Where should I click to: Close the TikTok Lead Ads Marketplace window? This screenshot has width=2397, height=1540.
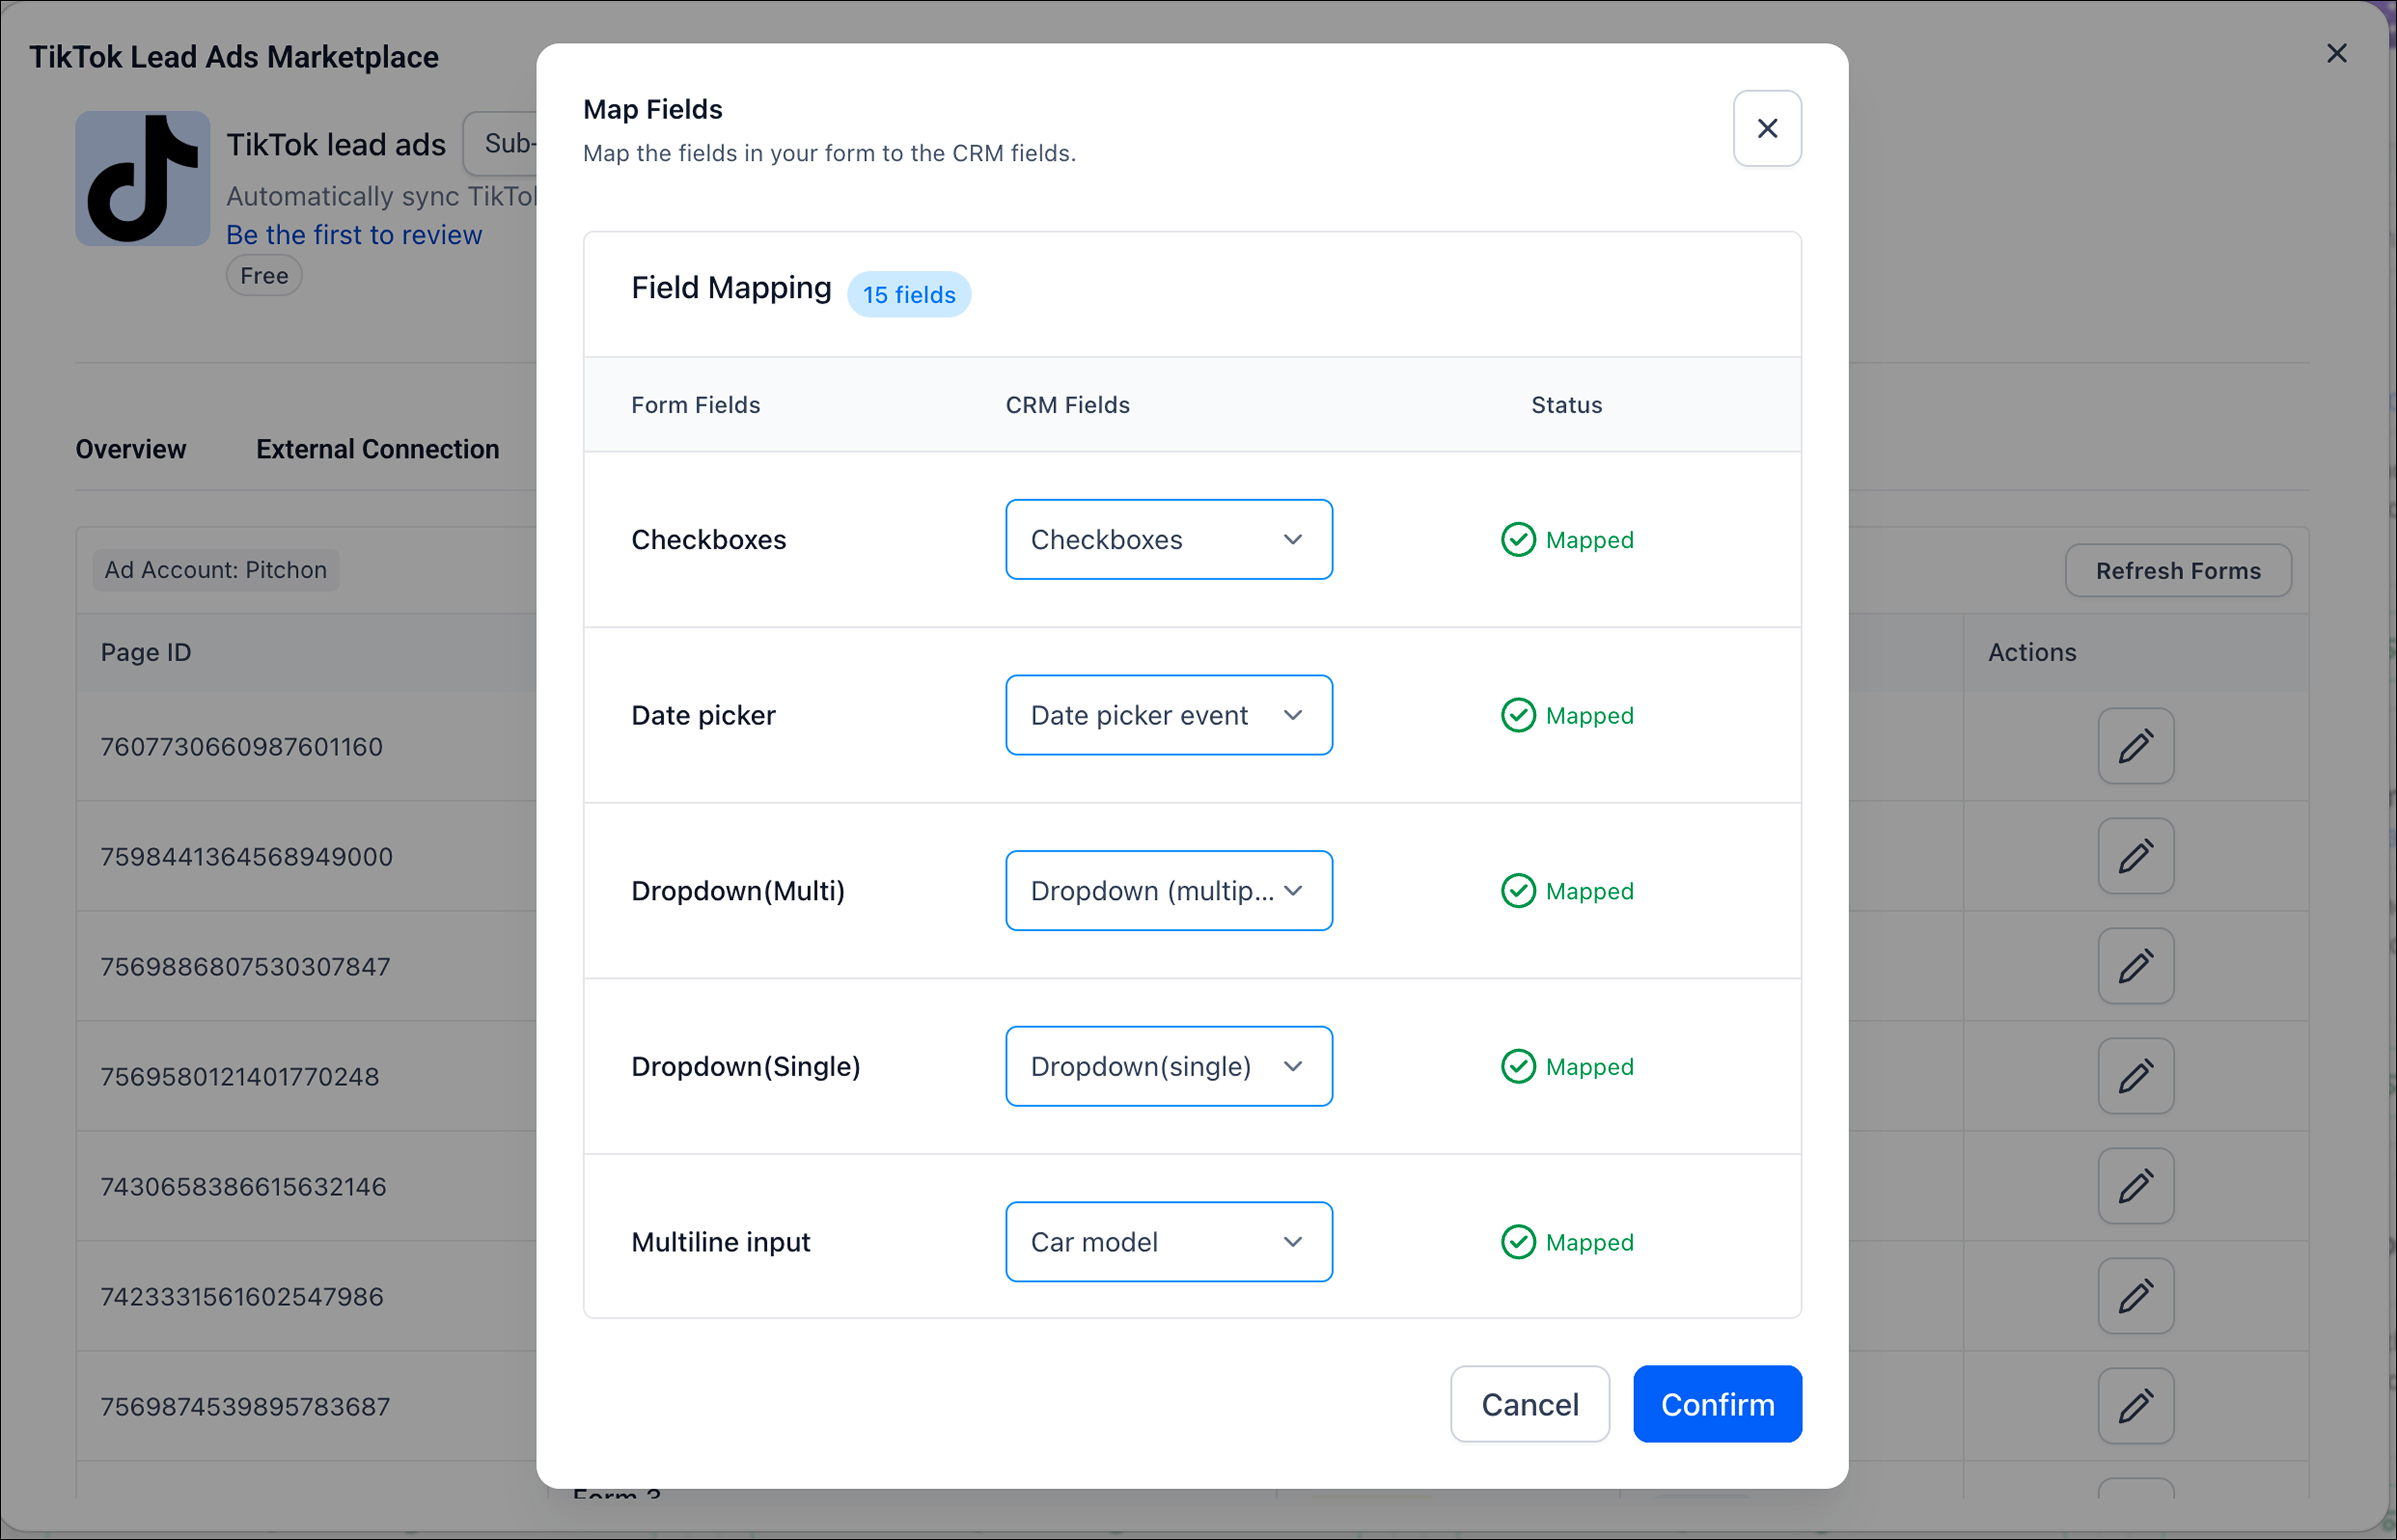tap(2336, 53)
